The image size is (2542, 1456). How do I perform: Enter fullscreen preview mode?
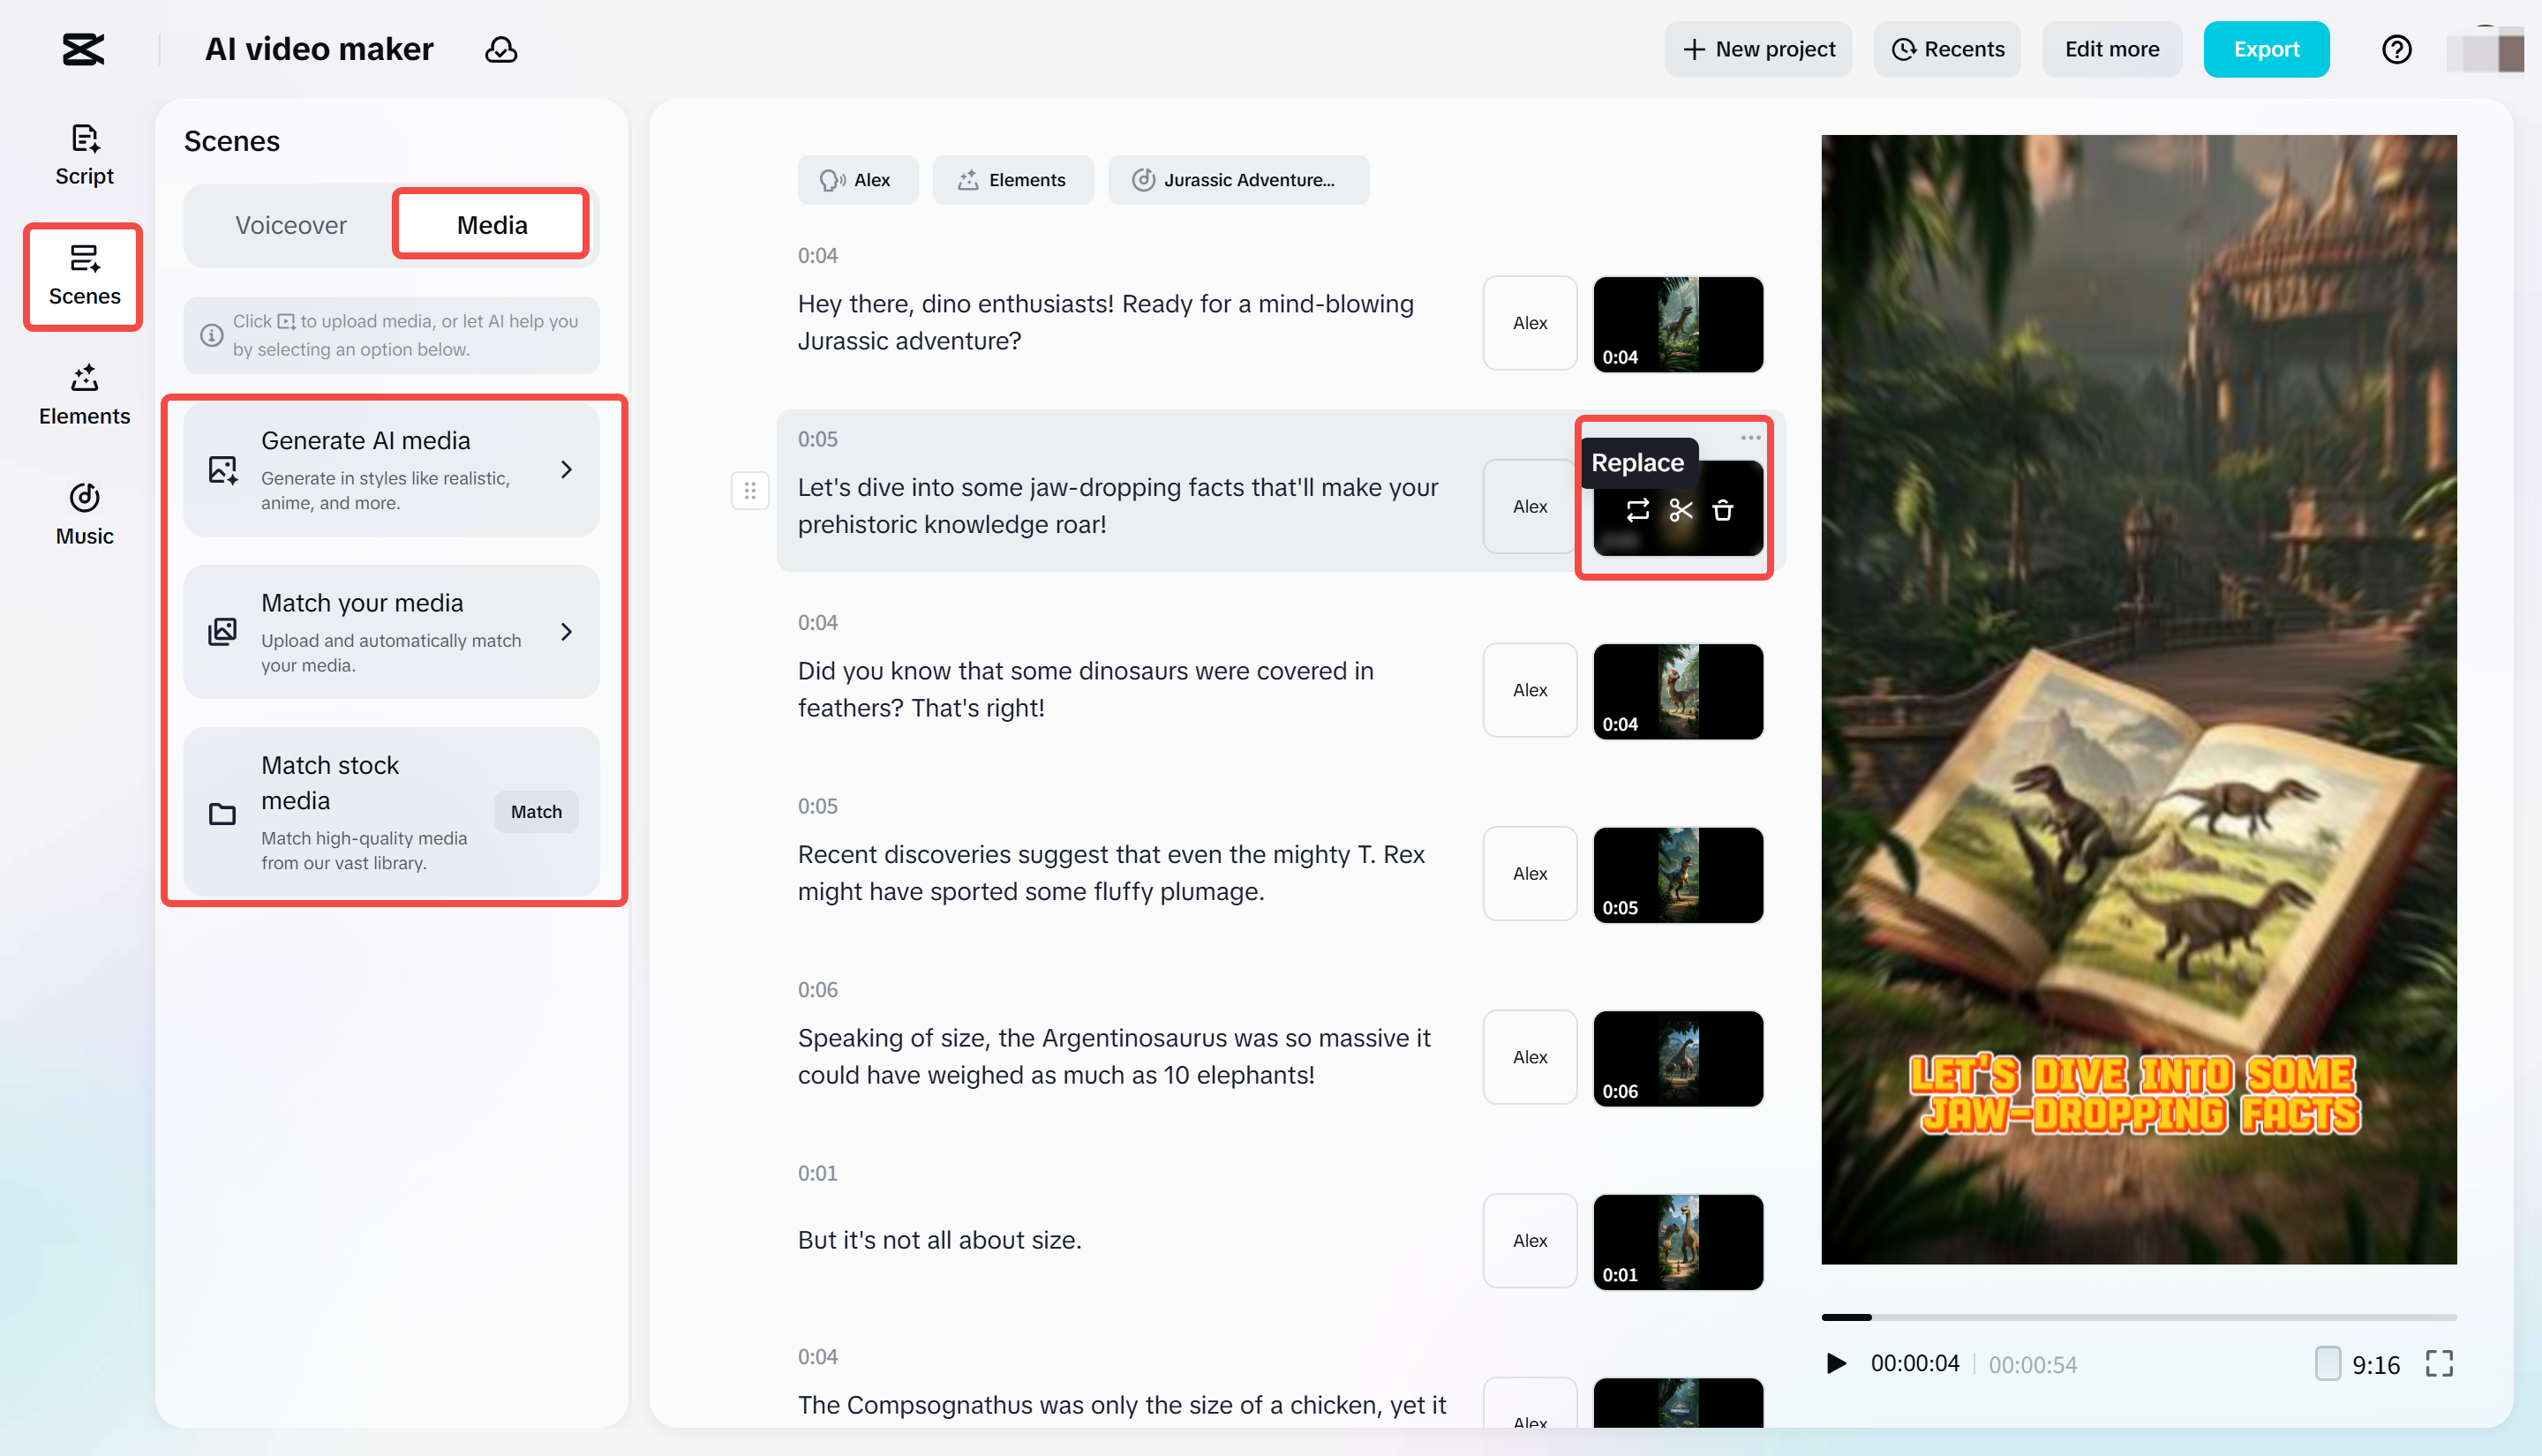[2438, 1364]
